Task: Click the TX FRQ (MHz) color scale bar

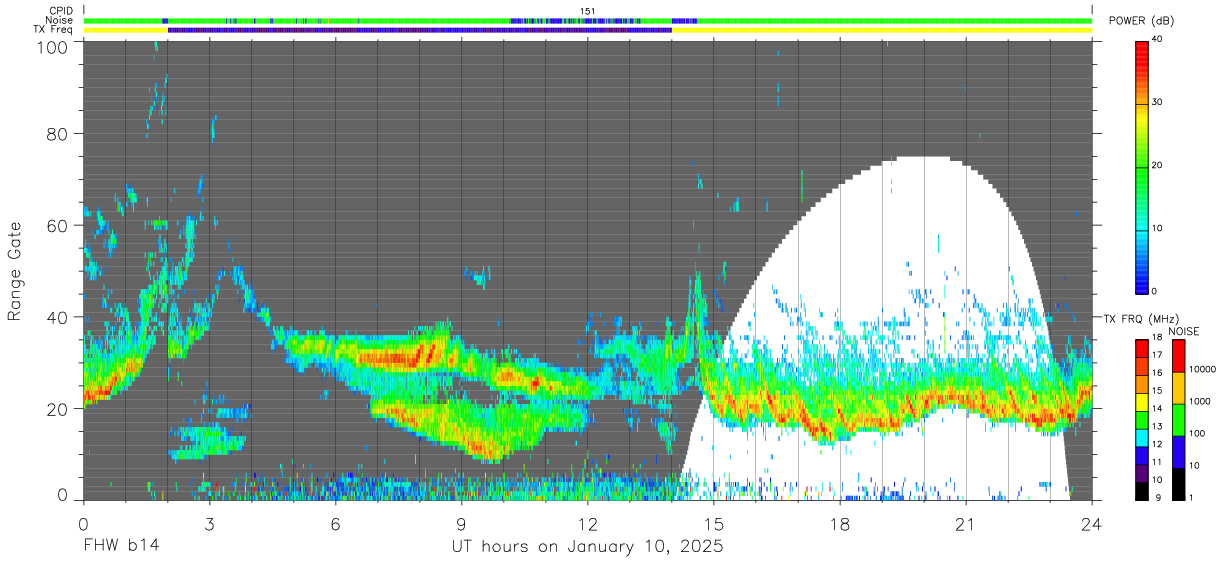Action: pos(1142,420)
